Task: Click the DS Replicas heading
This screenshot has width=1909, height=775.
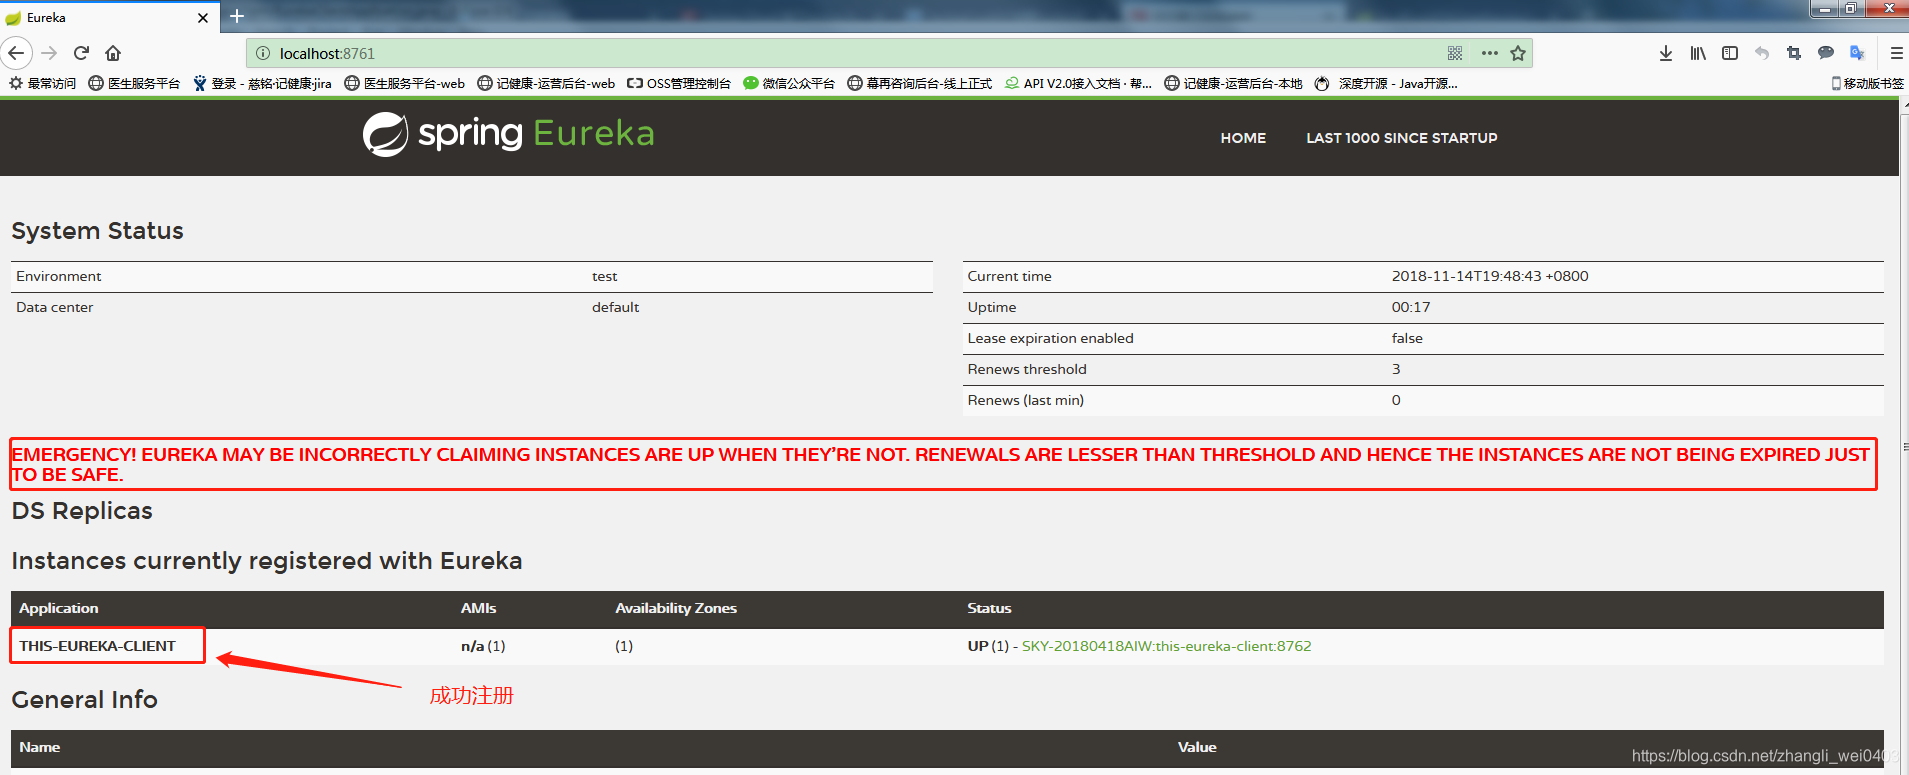Action: tap(82, 511)
